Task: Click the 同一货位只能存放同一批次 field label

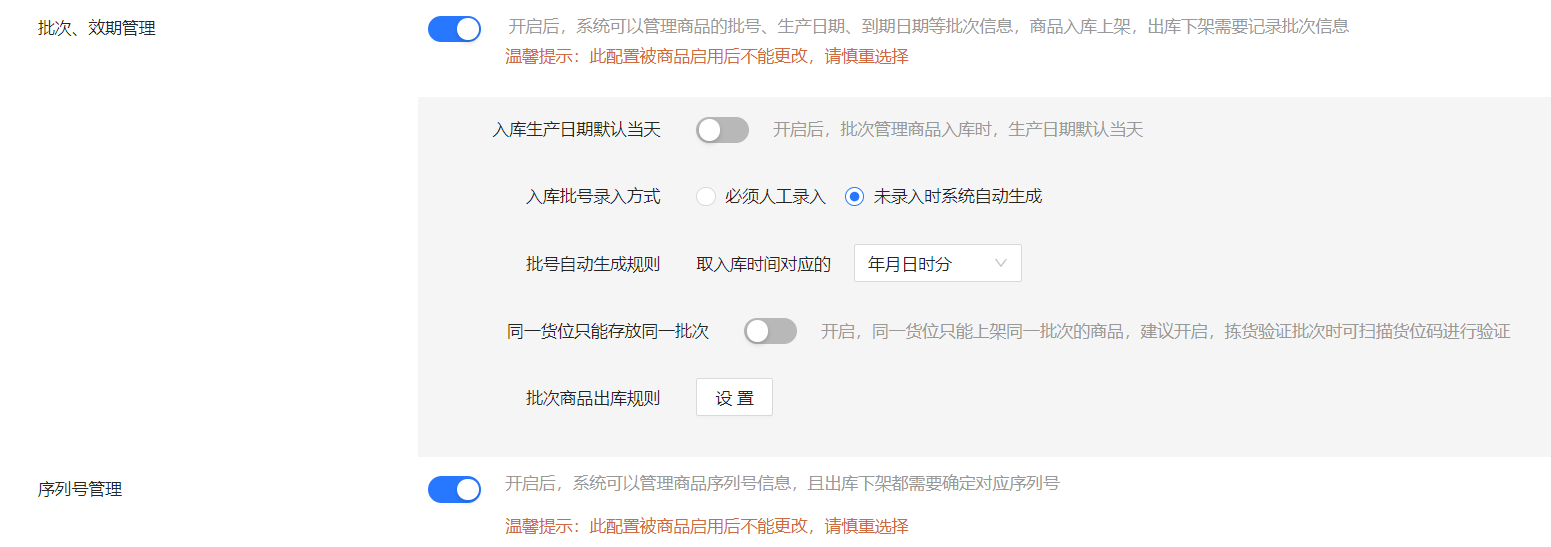Action: pos(608,331)
